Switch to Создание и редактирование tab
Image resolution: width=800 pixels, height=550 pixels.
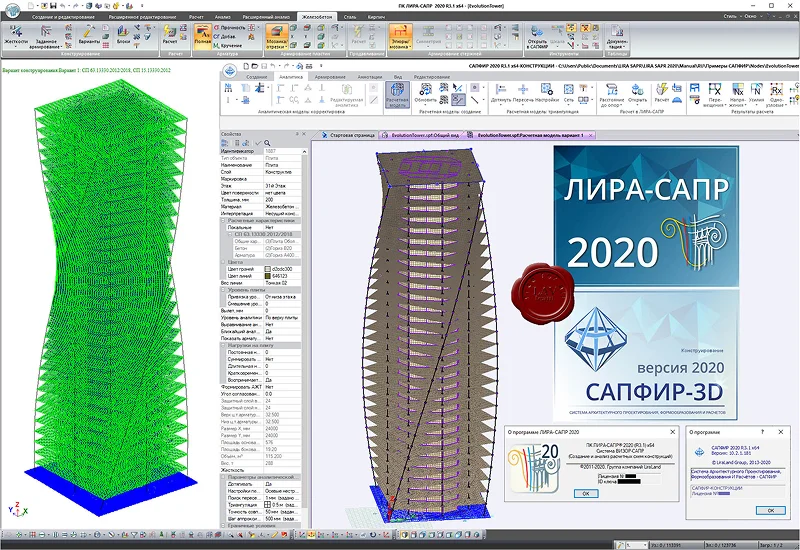[x=62, y=17]
